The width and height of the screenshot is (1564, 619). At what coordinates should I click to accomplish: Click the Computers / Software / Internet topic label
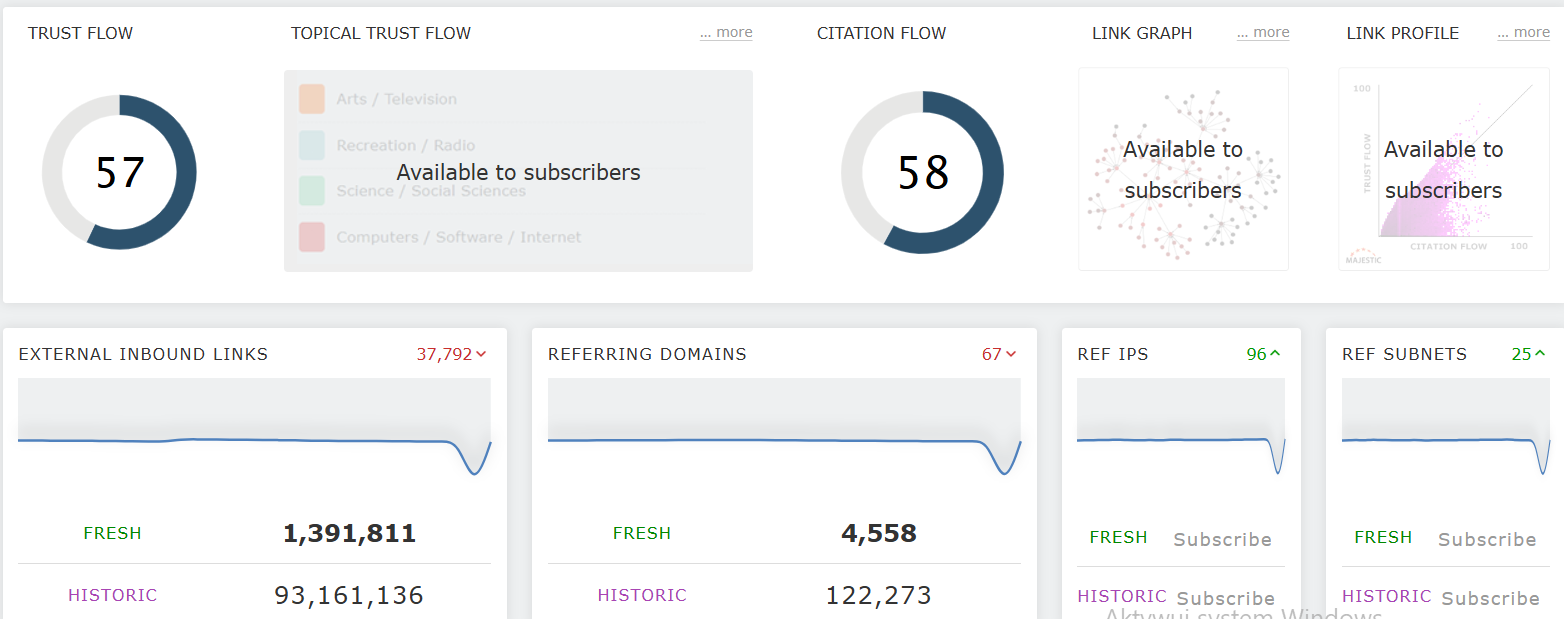(459, 237)
